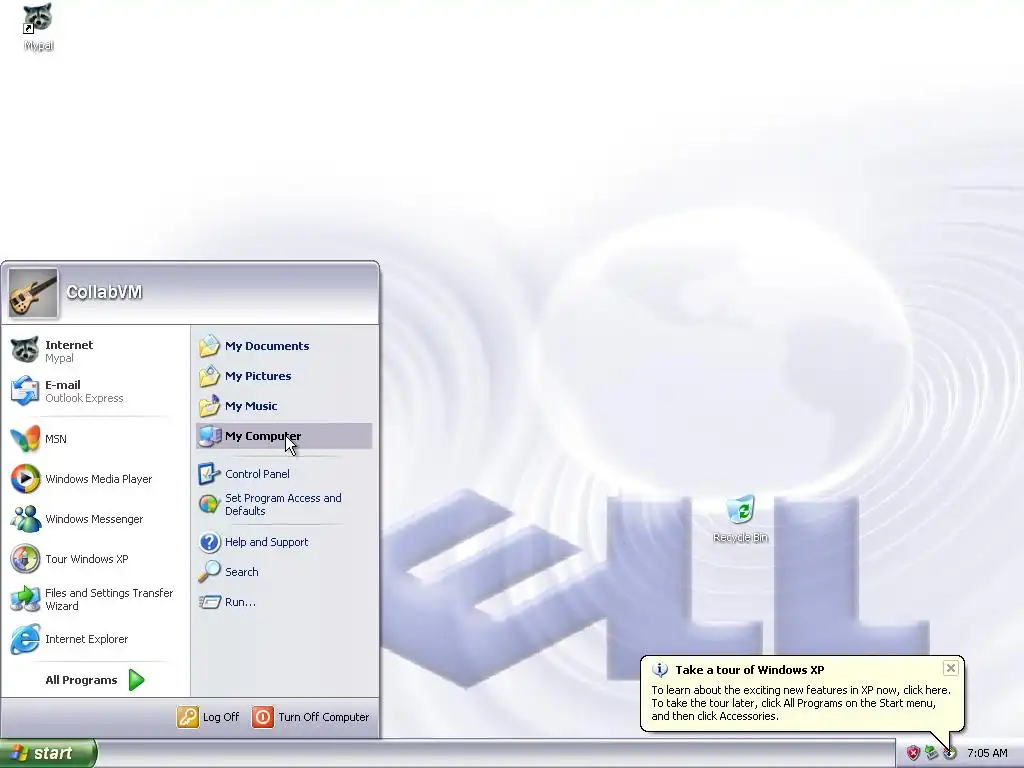The height and width of the screenshot is (768, 1024).
Task: Open the MSN butterfly icon
Action: tap(25, 439)
